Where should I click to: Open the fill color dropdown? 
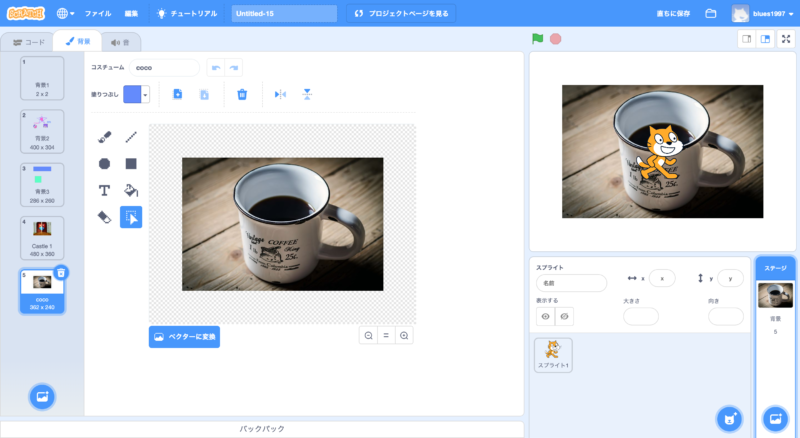coord(146,94)
